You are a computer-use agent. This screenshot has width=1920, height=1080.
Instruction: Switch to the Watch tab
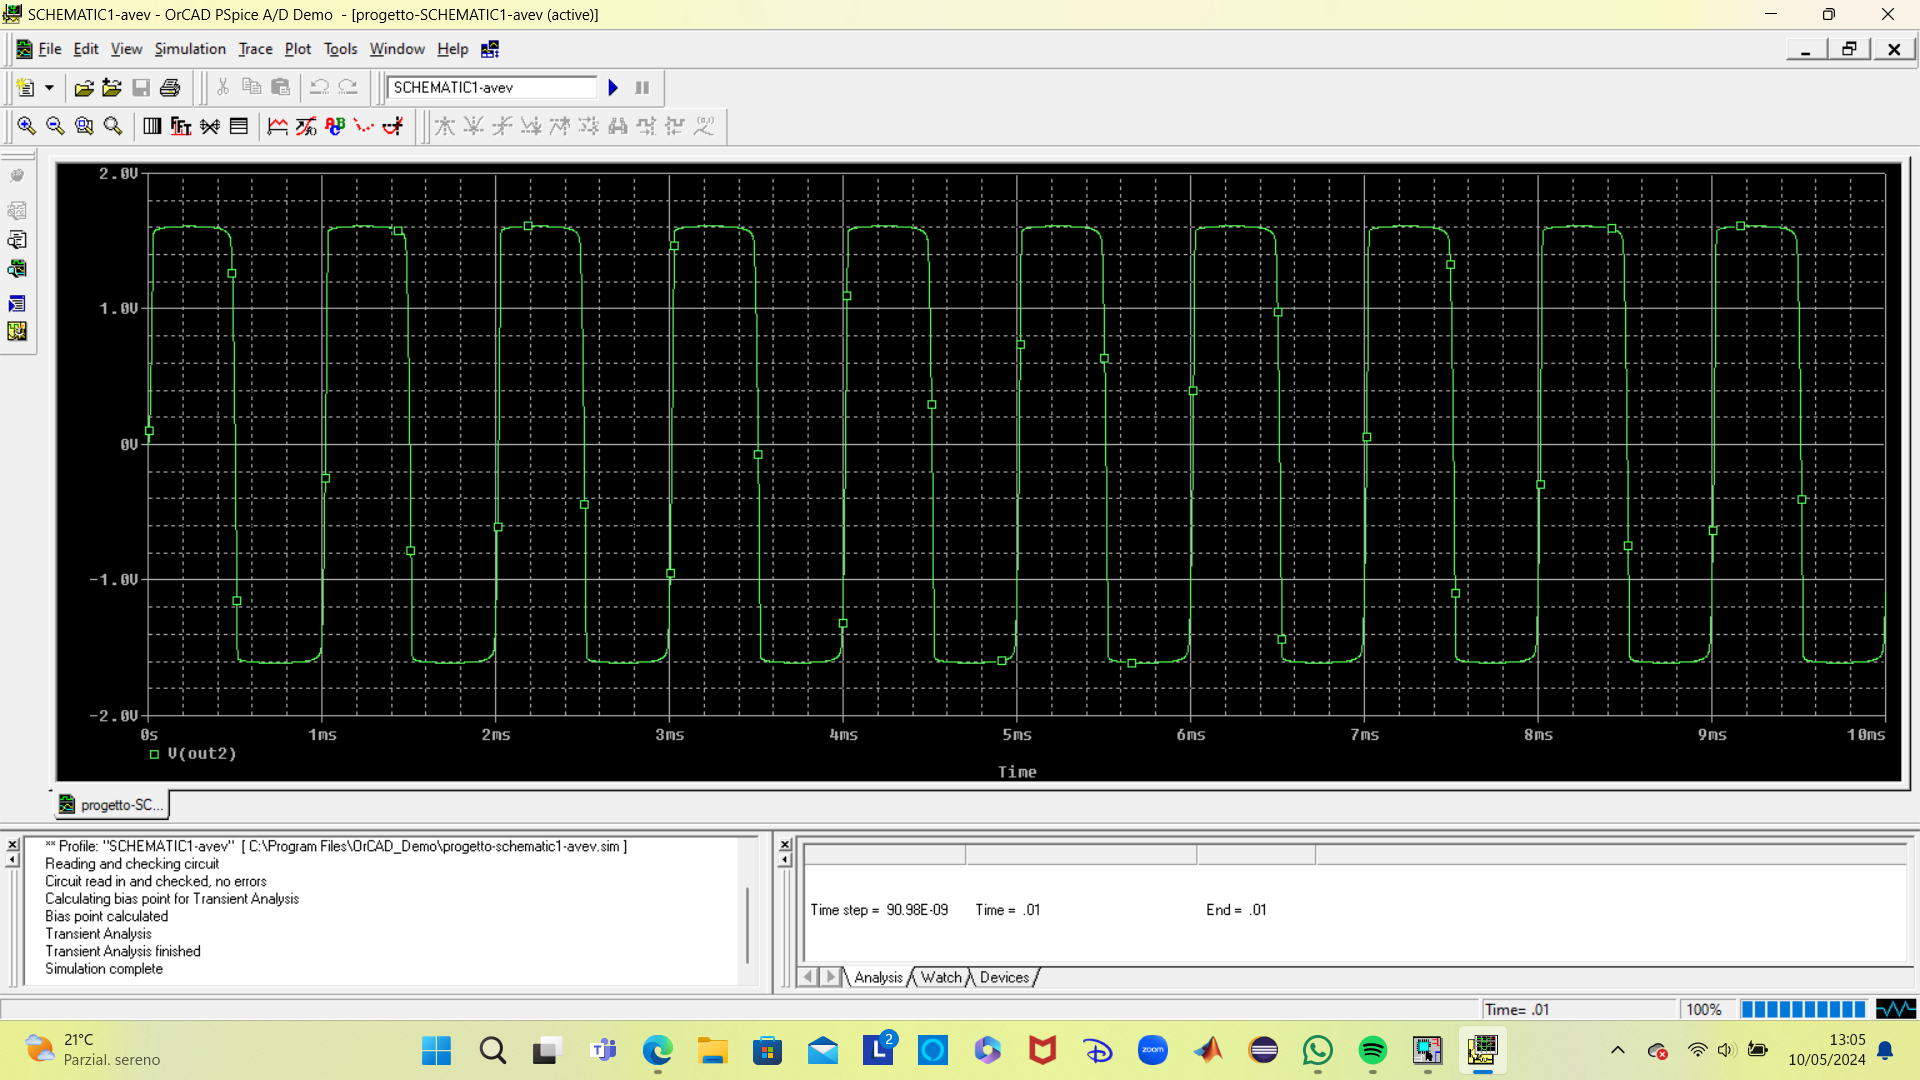[941, 977]
